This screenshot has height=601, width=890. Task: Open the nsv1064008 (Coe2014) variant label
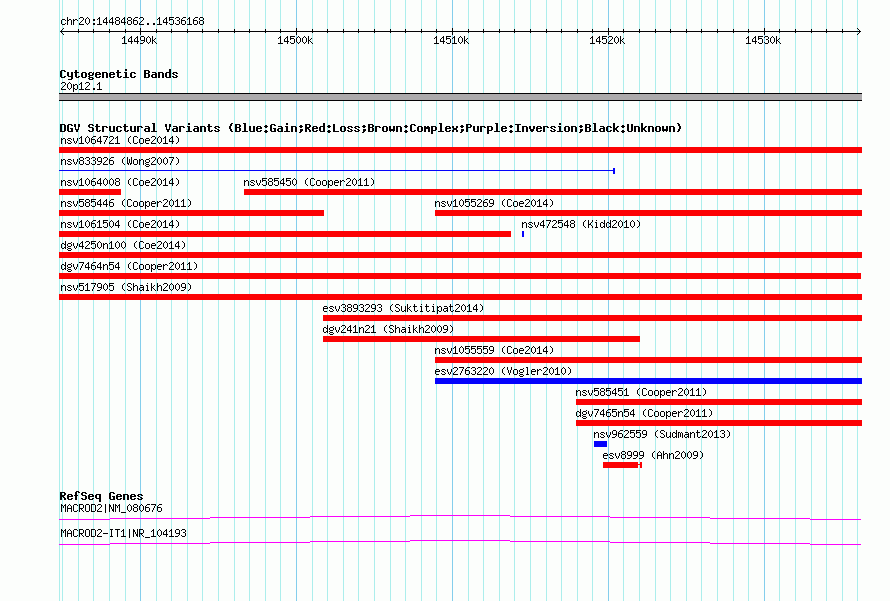(x=120, y=182)
